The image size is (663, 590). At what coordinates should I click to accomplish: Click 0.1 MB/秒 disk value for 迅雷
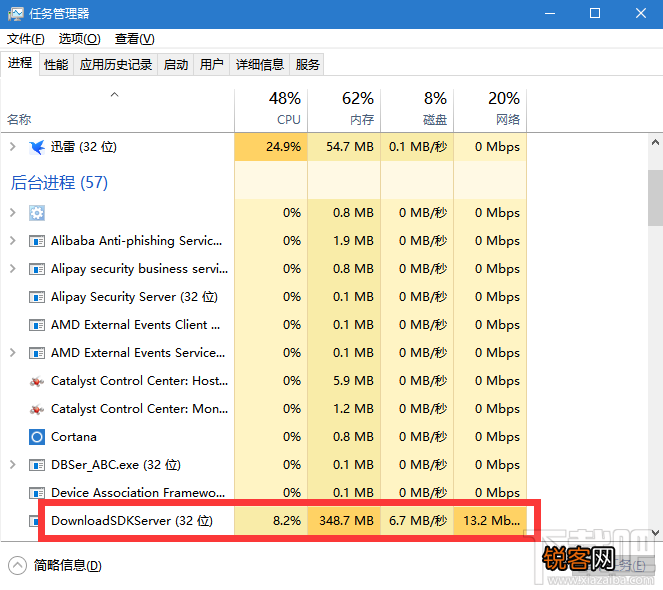[418, 147]
